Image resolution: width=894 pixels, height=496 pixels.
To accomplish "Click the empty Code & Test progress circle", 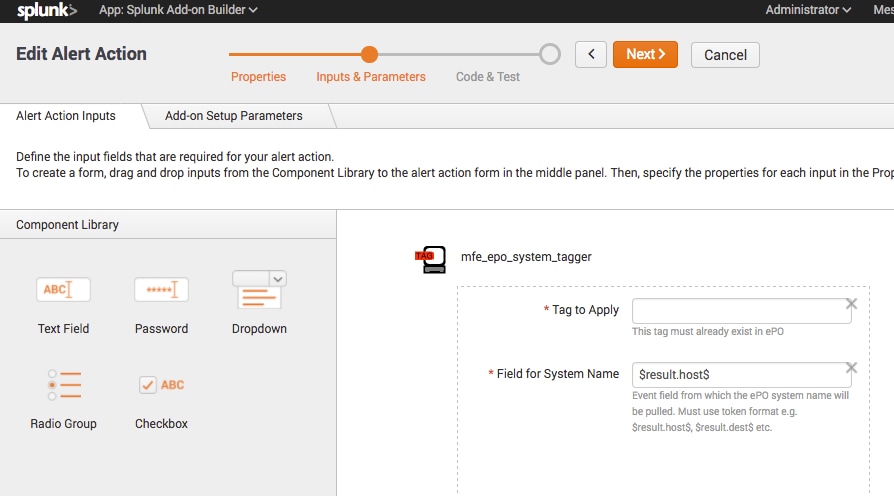I will 550,54.
